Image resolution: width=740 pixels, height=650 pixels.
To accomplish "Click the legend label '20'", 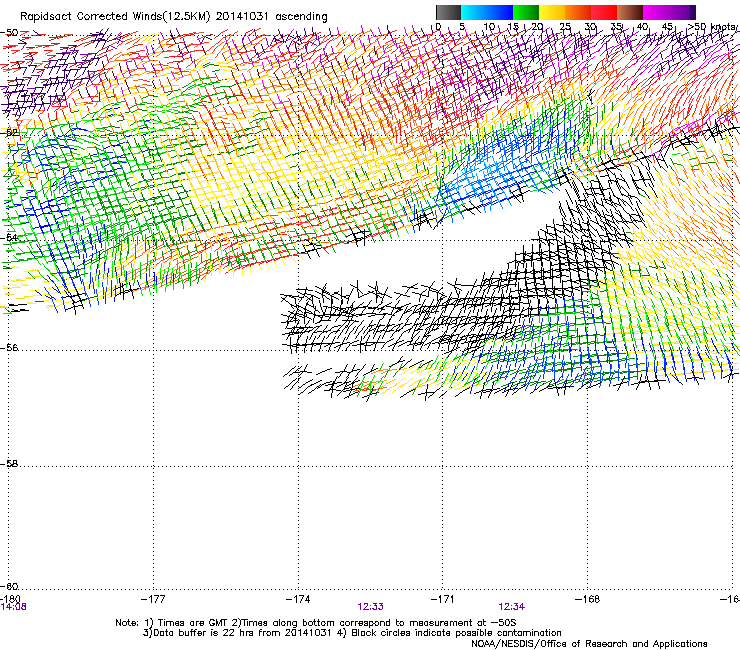I will click(x=537, y=27).
